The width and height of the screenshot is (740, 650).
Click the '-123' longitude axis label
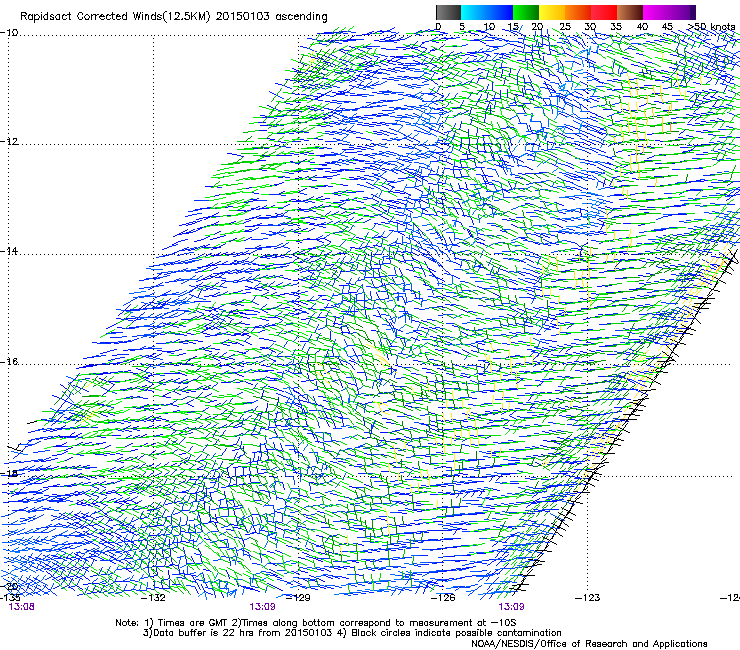588,598
